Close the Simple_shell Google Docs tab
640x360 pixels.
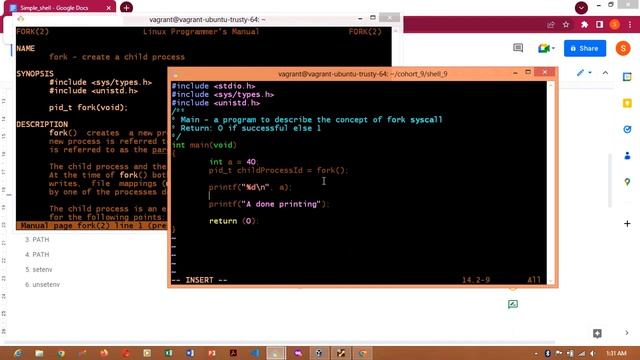[109, 8]
